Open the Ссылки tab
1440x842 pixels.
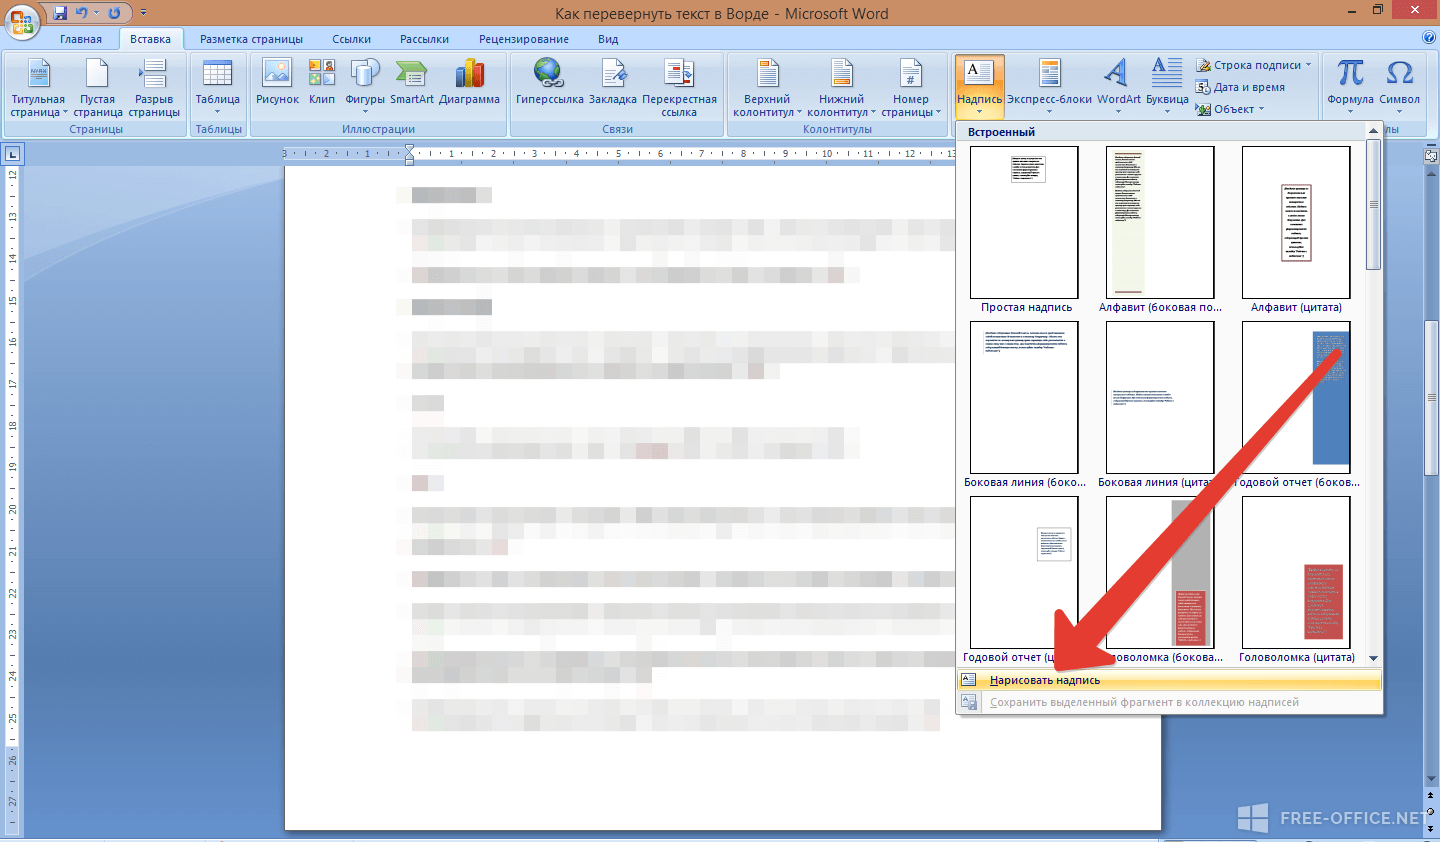coord(351,39)
